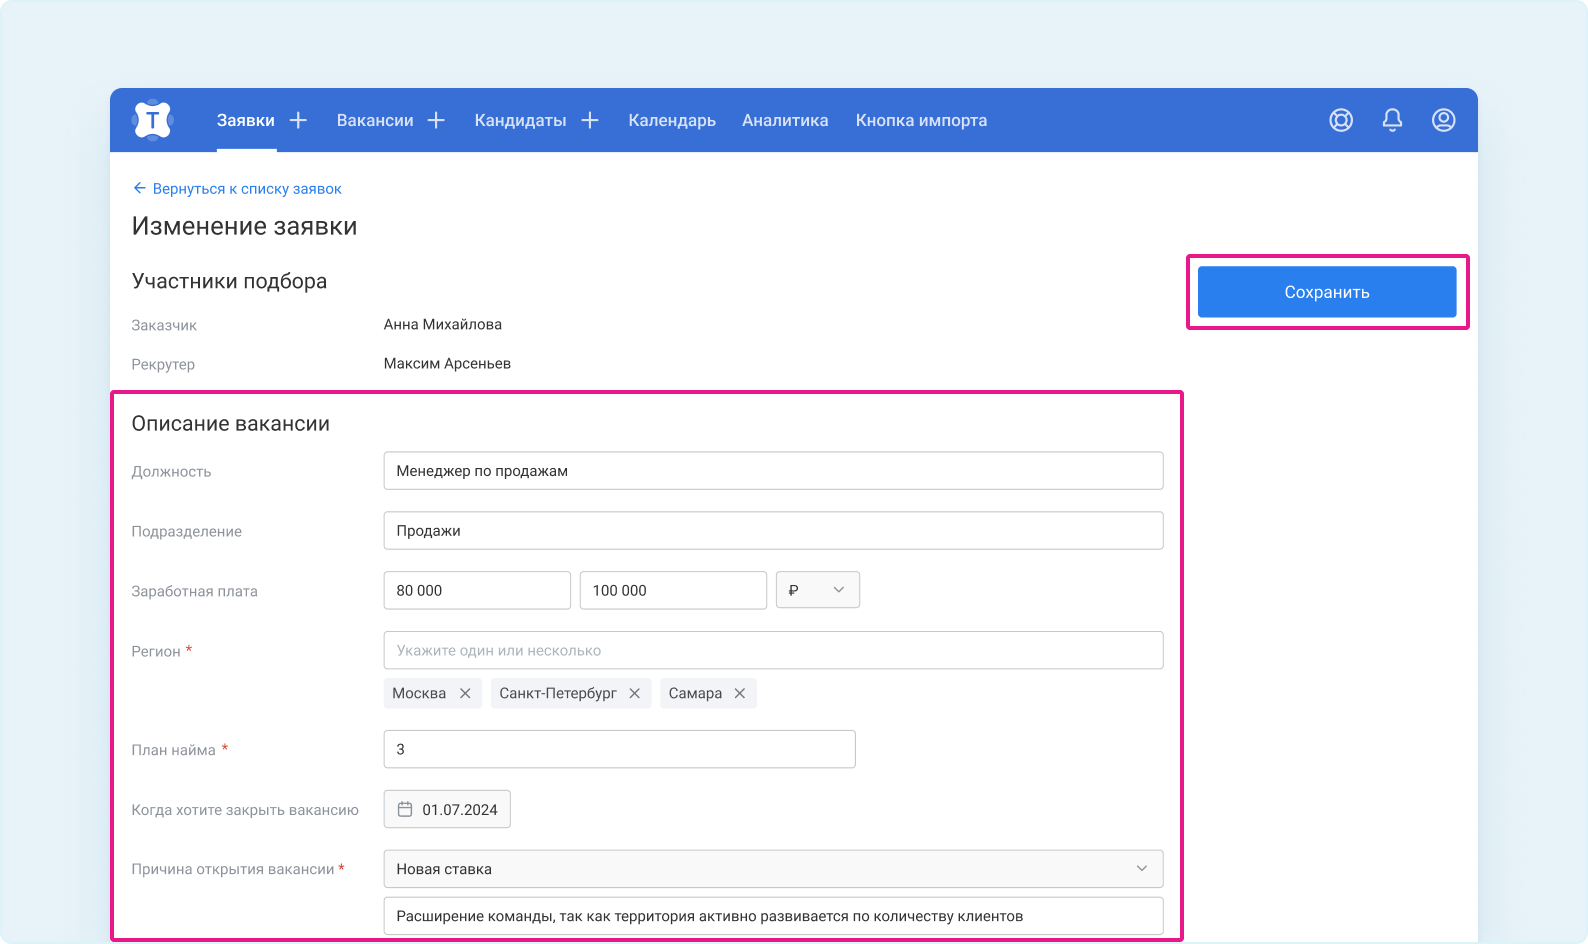Click plus icon next to Кандидаты
Viewport: 1588px width, 944px height.
coord(590,120)
